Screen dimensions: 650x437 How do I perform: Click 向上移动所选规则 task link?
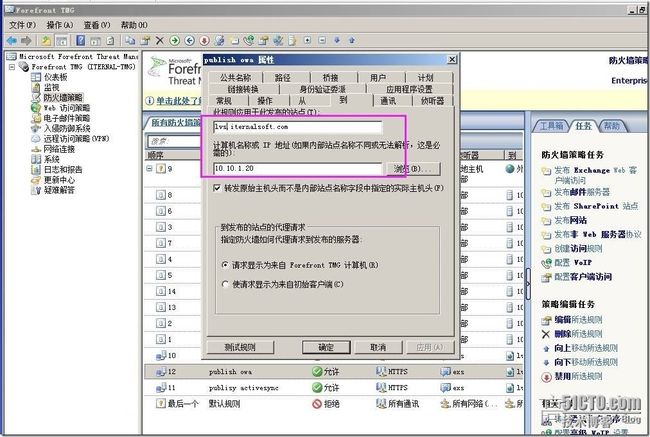point(586,348)
